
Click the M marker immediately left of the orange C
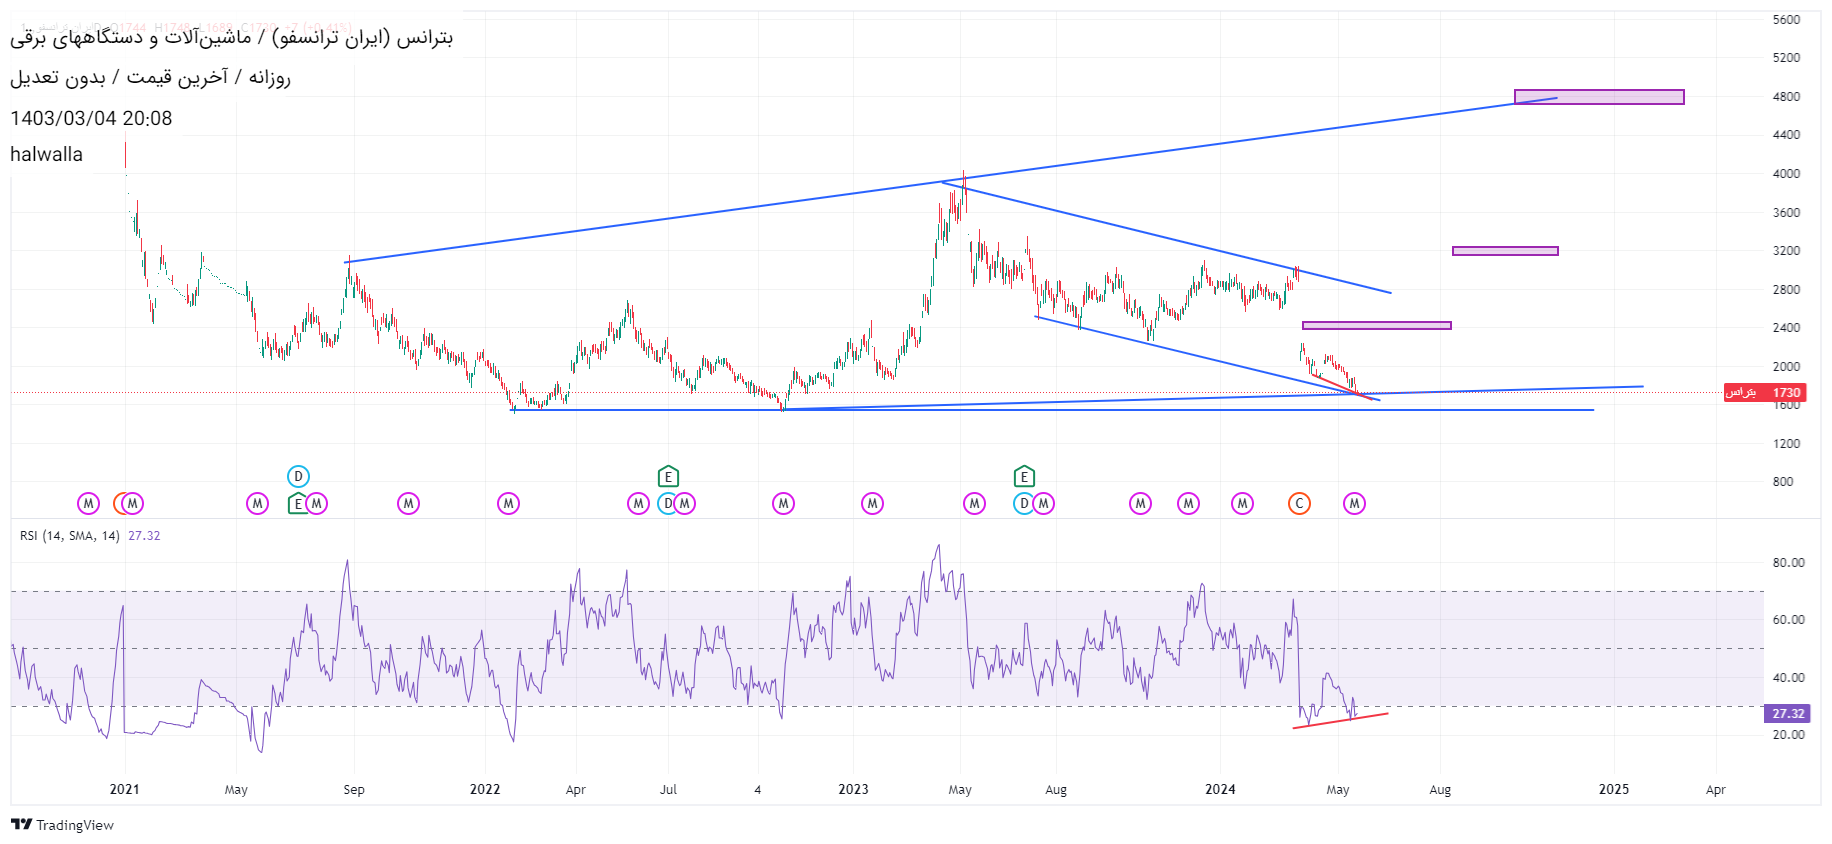point(1243,503)
